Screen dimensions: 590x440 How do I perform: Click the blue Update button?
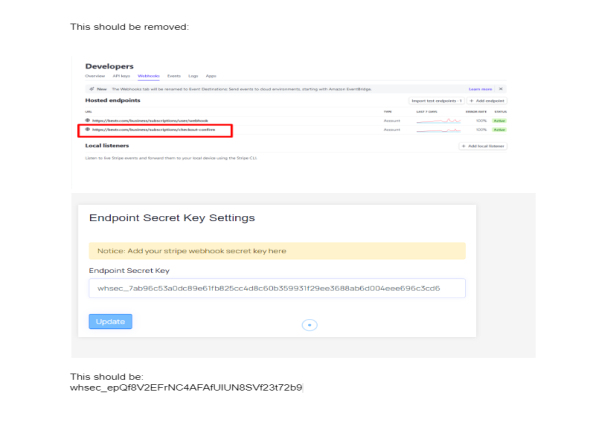coord(110,321)
